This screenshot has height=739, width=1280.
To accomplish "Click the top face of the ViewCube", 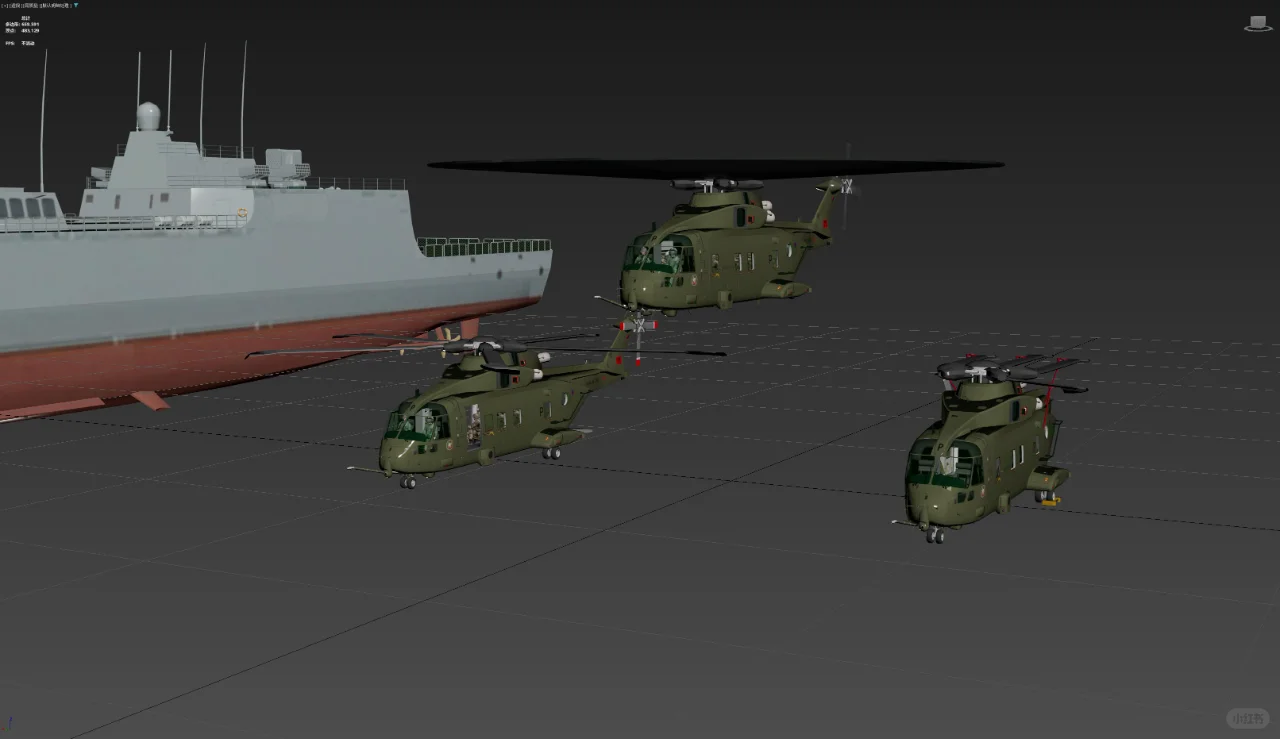I will pos(1258,18).
